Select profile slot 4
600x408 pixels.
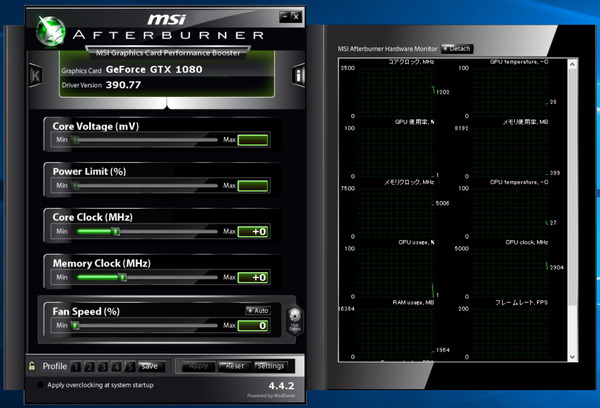pyautogui.click(x=116, y=367)
